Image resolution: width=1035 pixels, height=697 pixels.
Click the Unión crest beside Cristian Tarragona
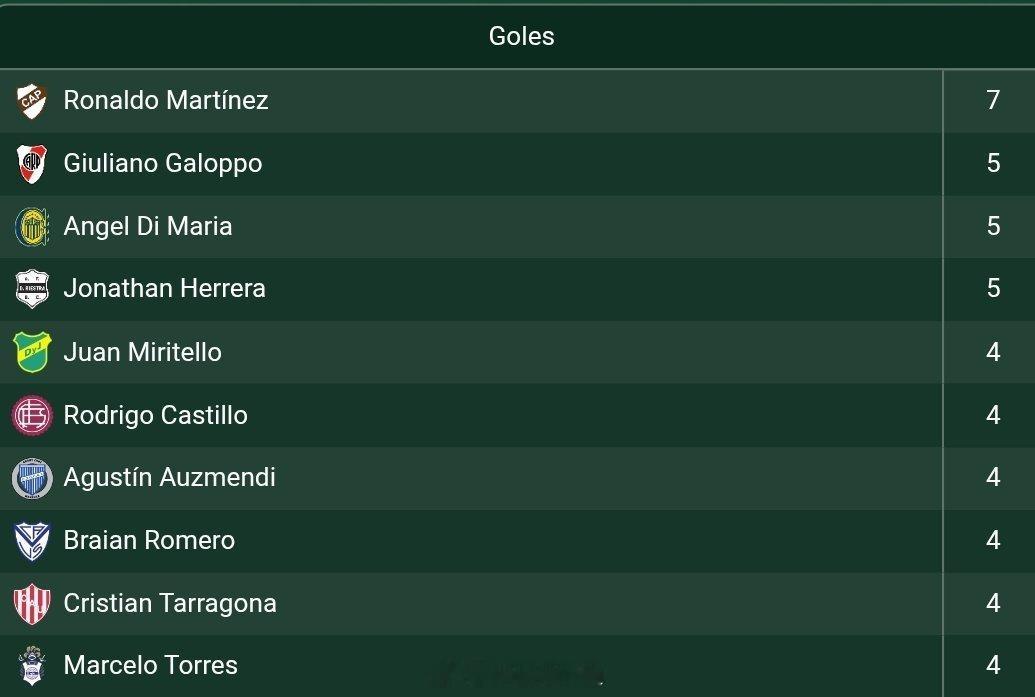click(x=31, y=604)
